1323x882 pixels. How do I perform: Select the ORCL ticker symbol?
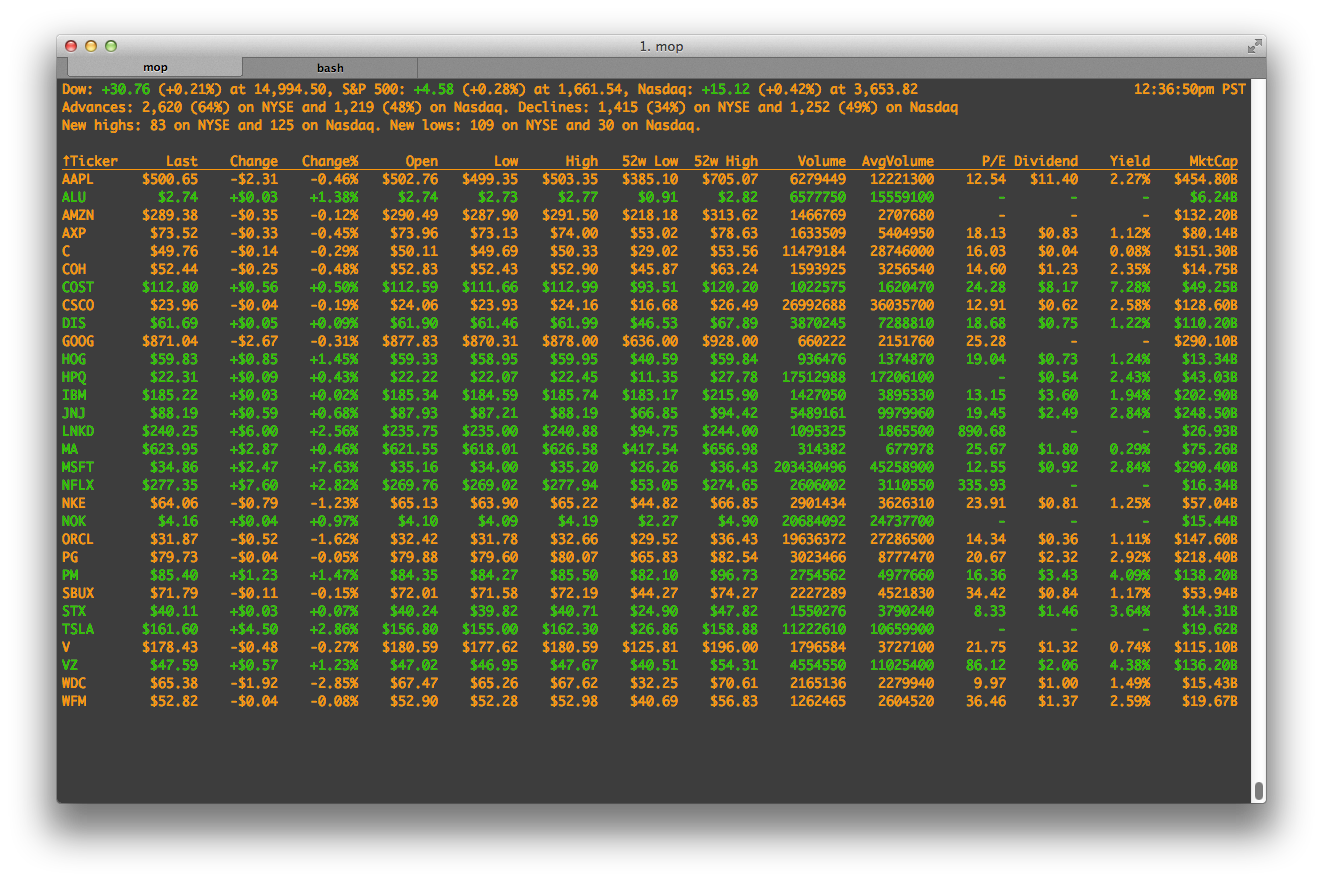pos(78,539)
